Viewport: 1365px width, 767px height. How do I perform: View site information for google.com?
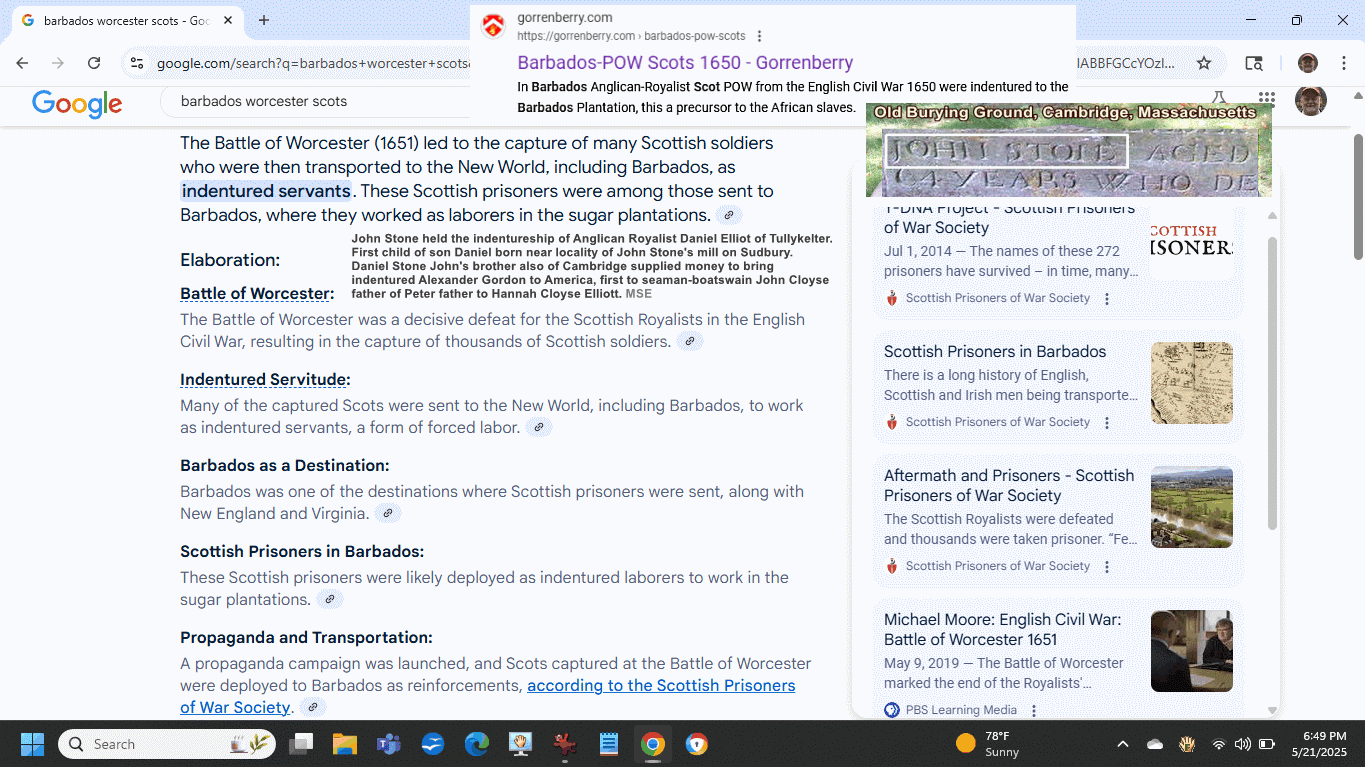(x=137, y=63)
